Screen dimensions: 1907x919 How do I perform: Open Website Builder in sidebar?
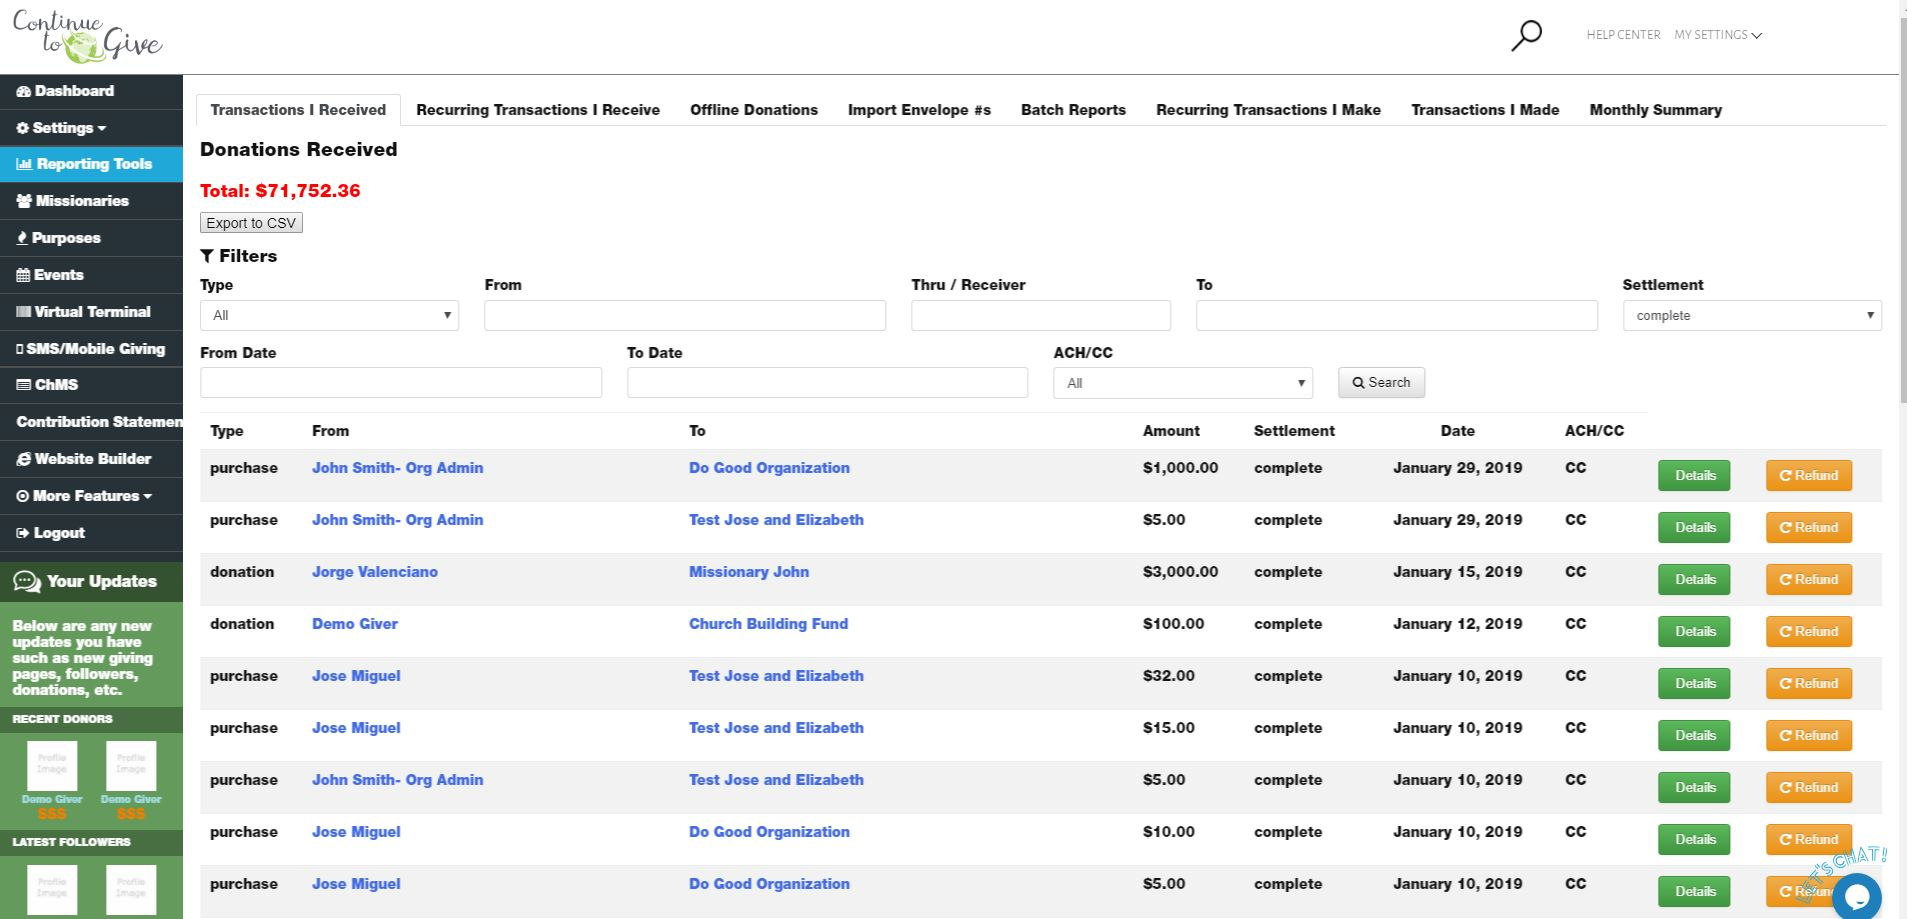tap(91, 459)
